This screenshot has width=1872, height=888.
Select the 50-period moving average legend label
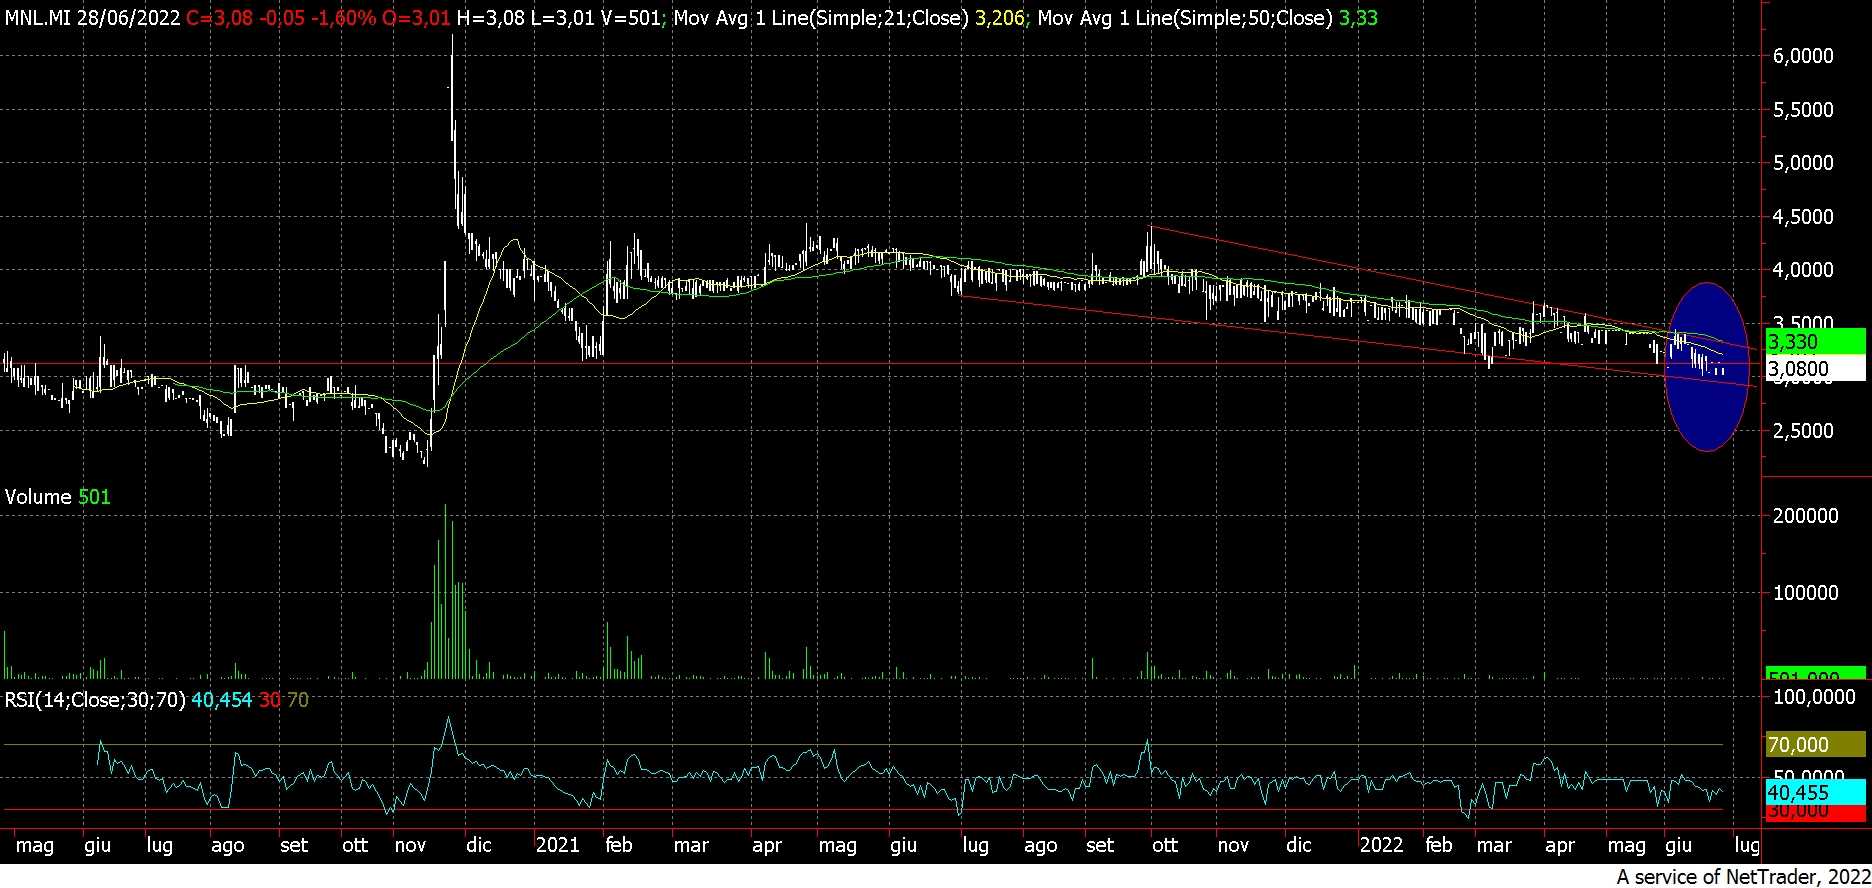pyautogui.click(x=1185, y=18)
